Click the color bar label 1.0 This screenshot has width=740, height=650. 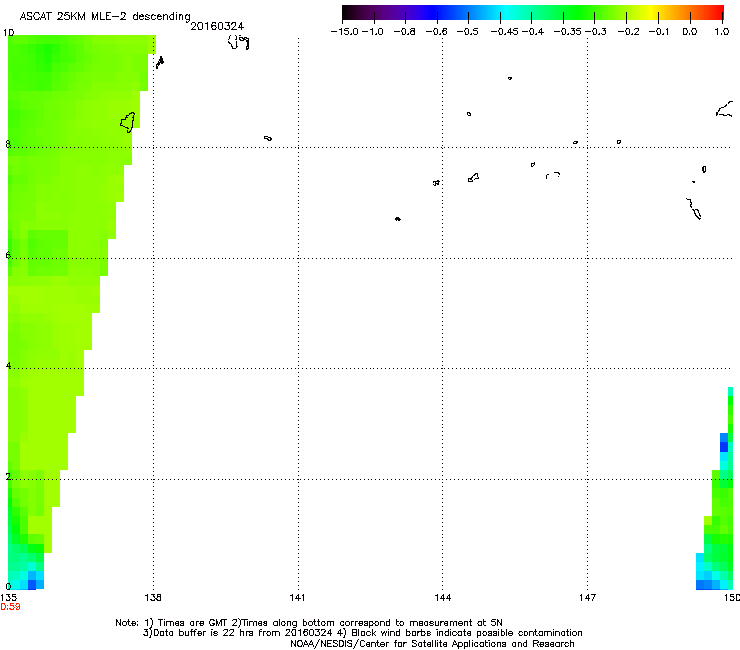point(722,32)
